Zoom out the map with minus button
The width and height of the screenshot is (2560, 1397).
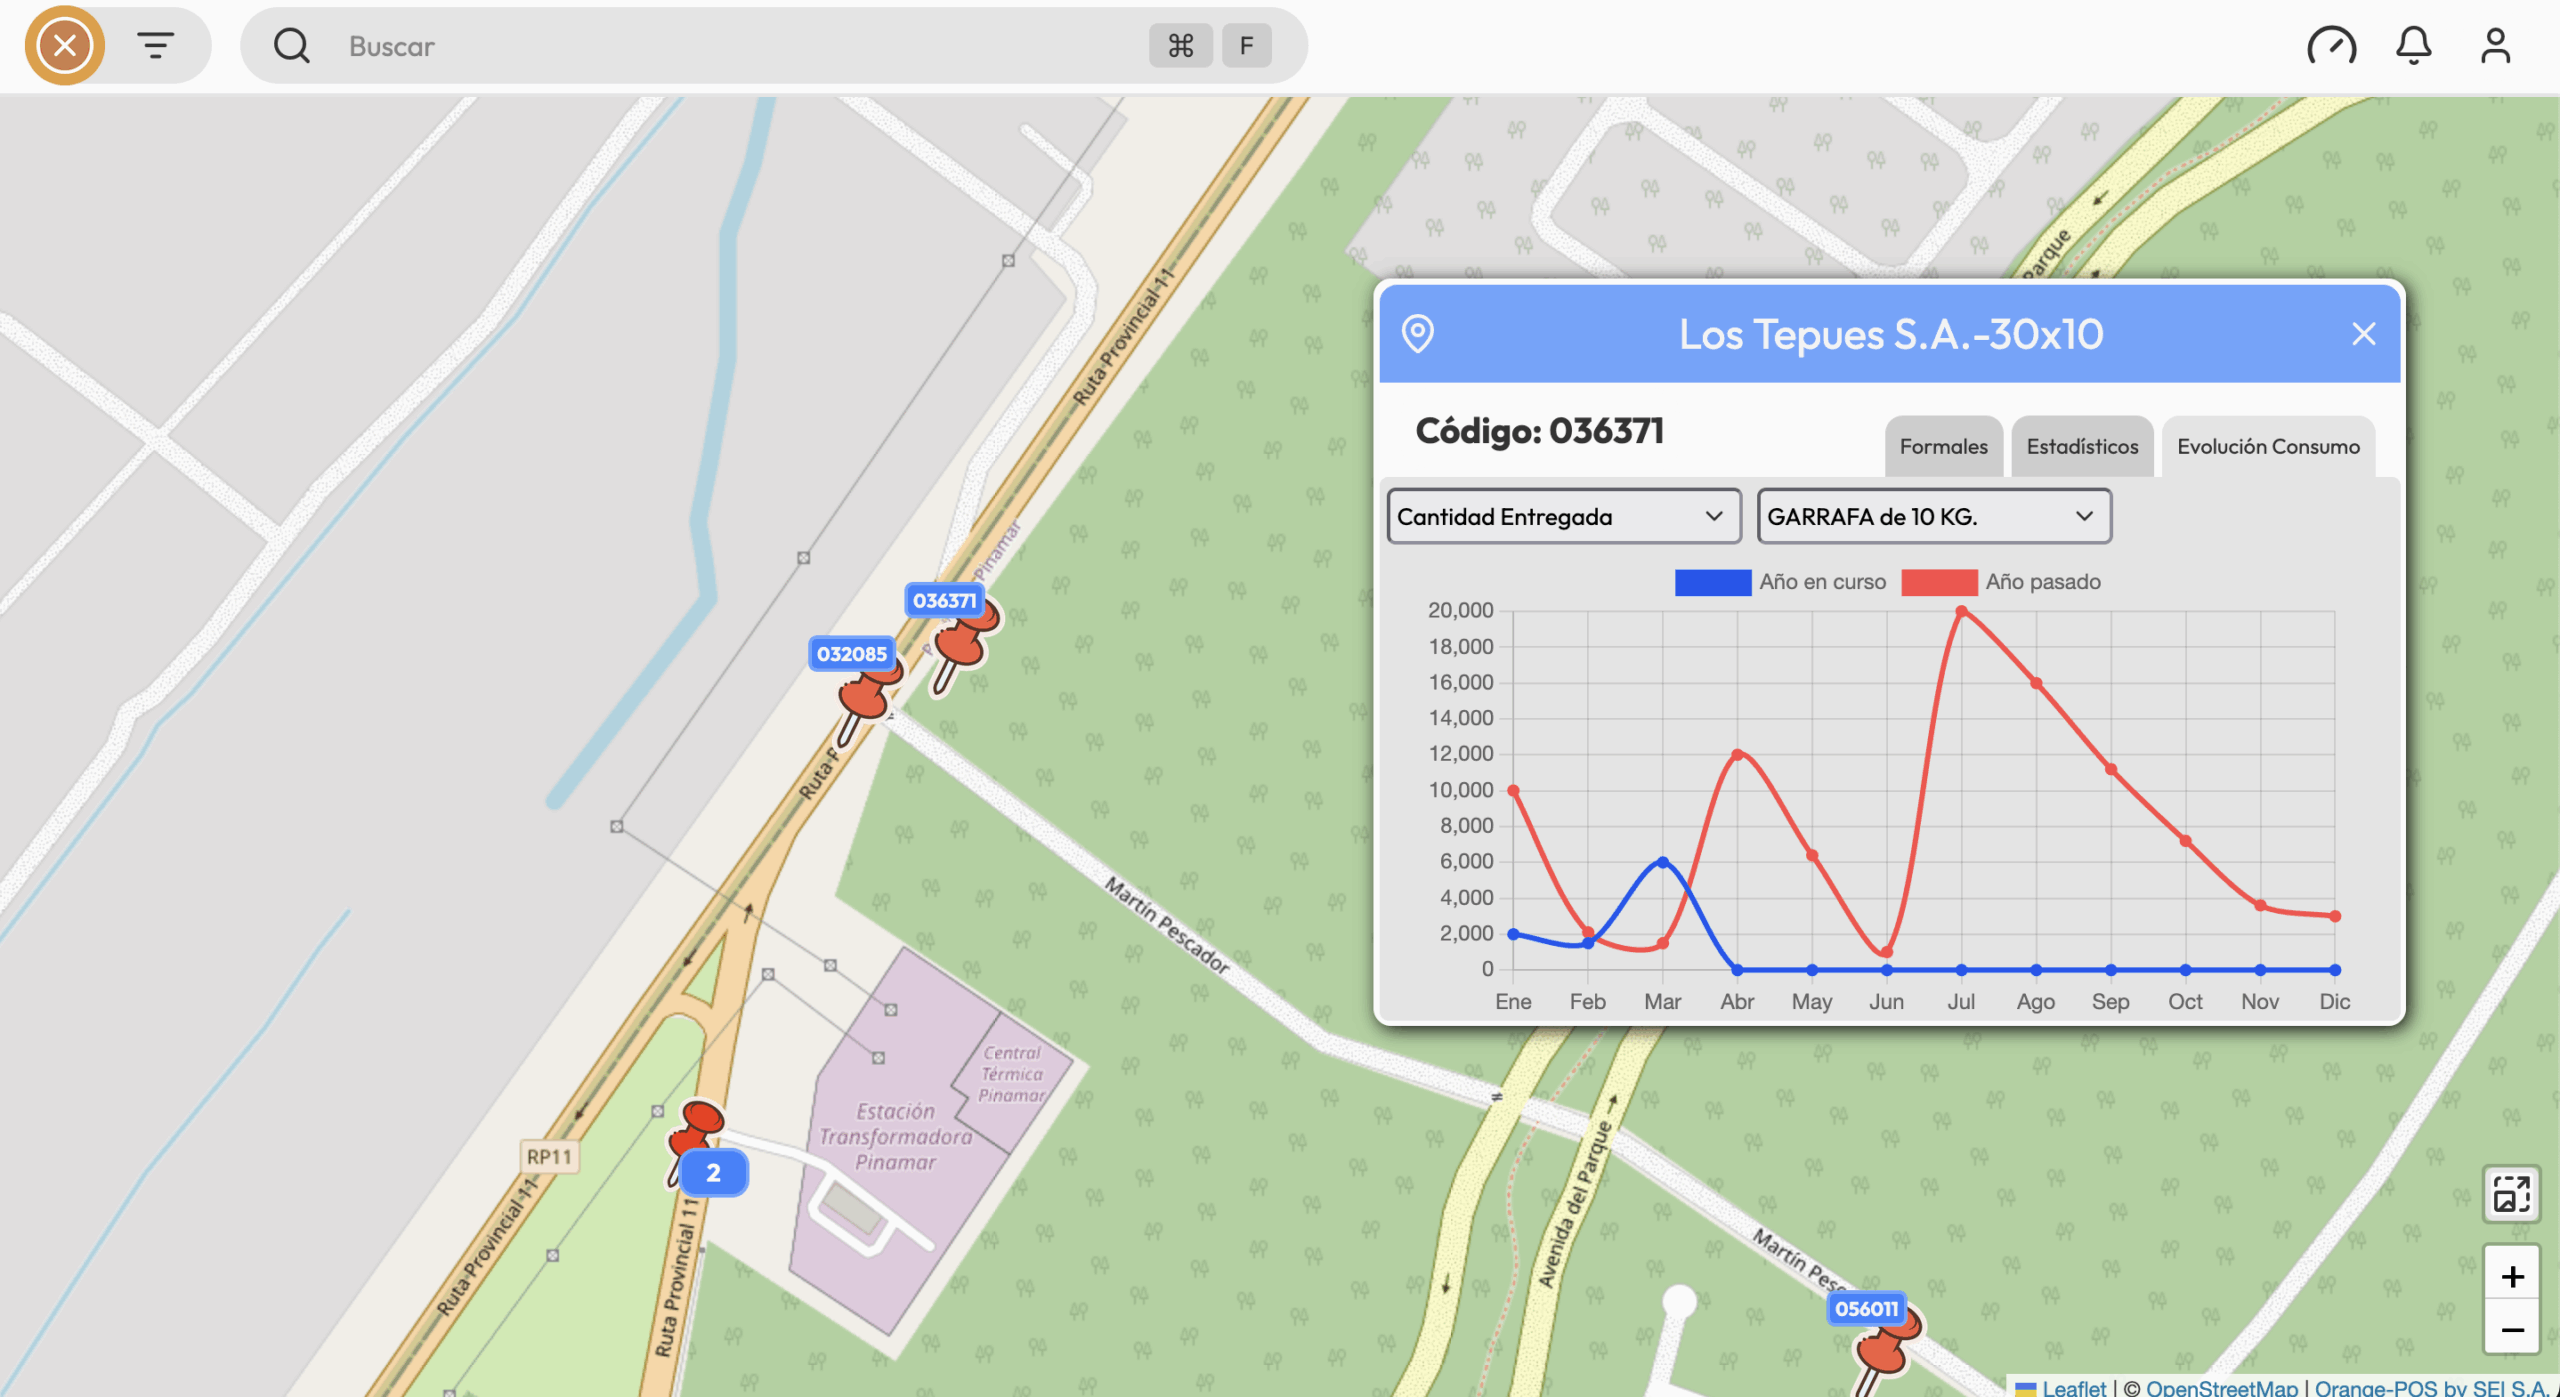pos(2512,1330)
